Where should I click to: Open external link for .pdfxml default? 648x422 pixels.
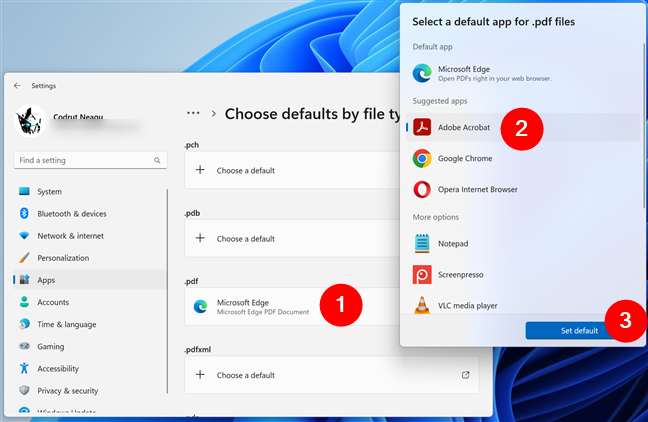coord(465,375)
